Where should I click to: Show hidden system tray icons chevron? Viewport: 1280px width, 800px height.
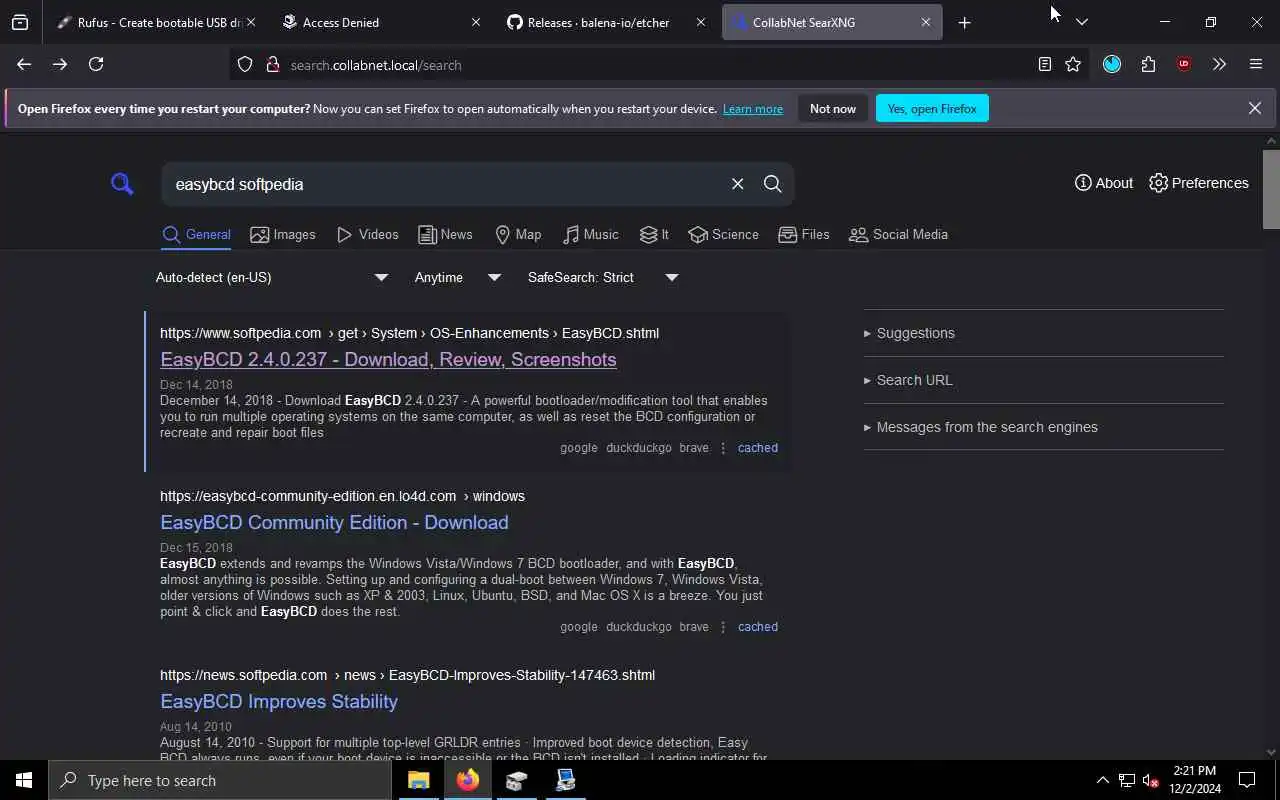1102,780
